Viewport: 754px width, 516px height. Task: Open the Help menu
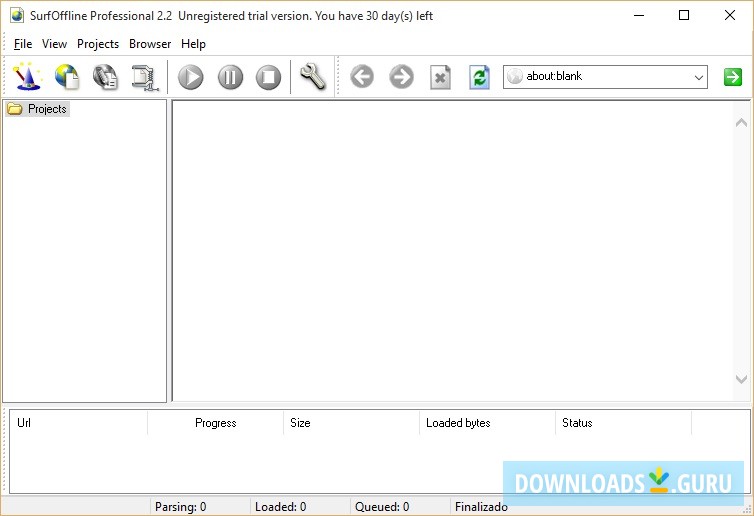pyautogui.click(x=193, y=44)
